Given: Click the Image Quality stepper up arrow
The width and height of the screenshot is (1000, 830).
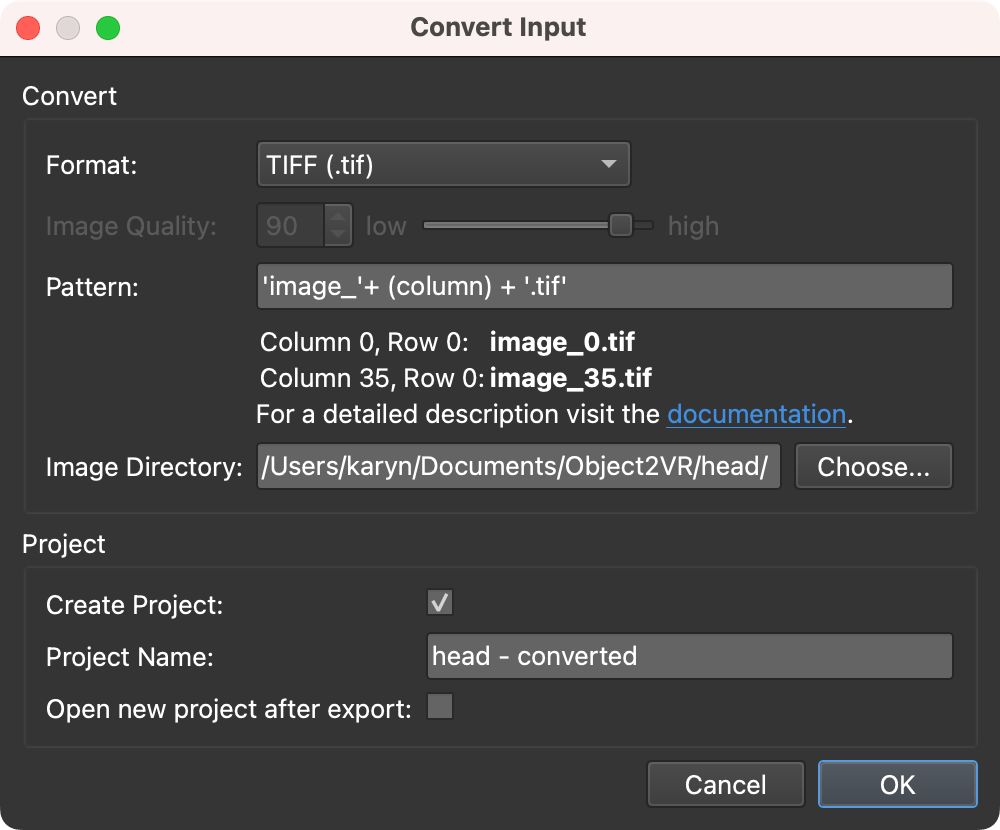Looking at the screenshot, I should [338, 216].
